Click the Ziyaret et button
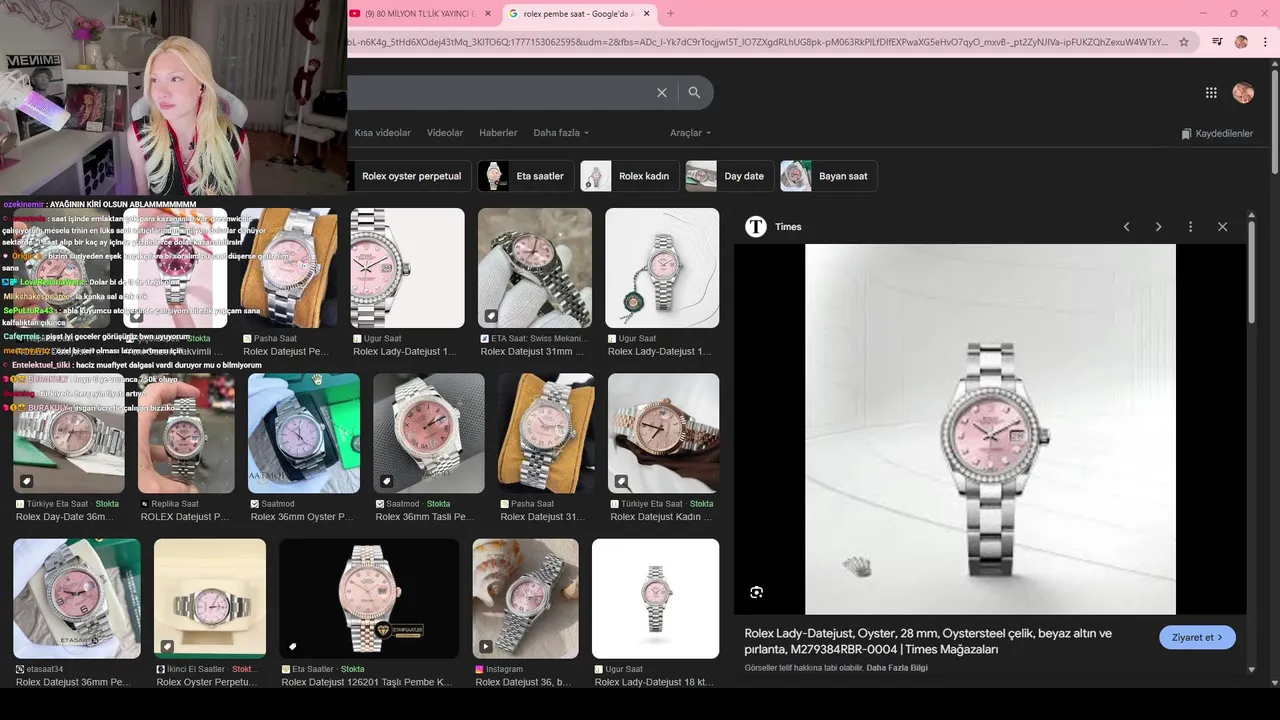 (1197, 637)
